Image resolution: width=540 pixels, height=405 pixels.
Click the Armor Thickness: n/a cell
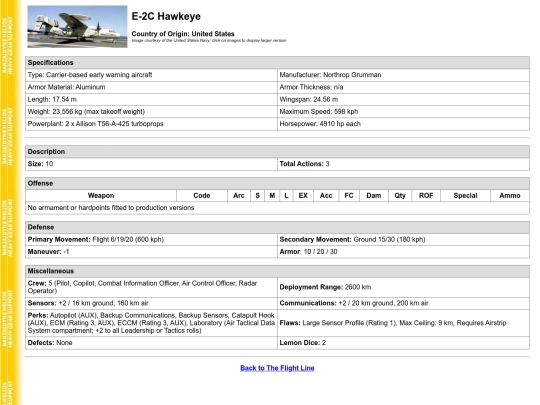click(x=403, y=87)
